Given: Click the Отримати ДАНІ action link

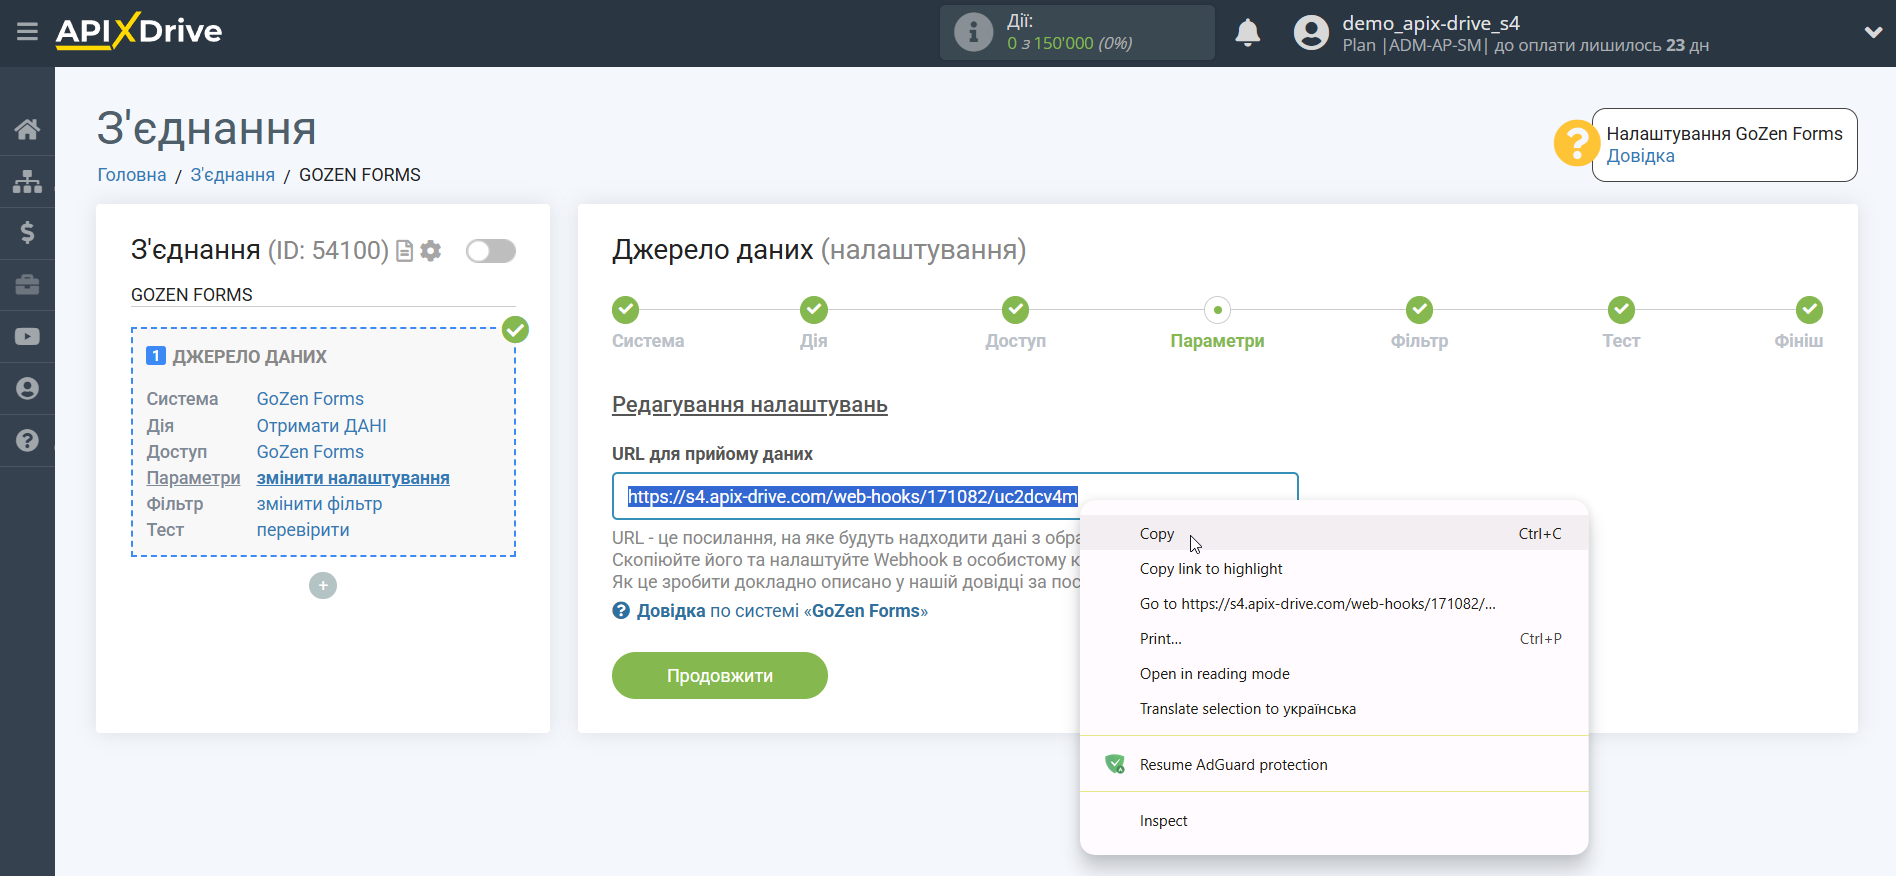Looking at the screenshot, I should click(x=321, y=426).
